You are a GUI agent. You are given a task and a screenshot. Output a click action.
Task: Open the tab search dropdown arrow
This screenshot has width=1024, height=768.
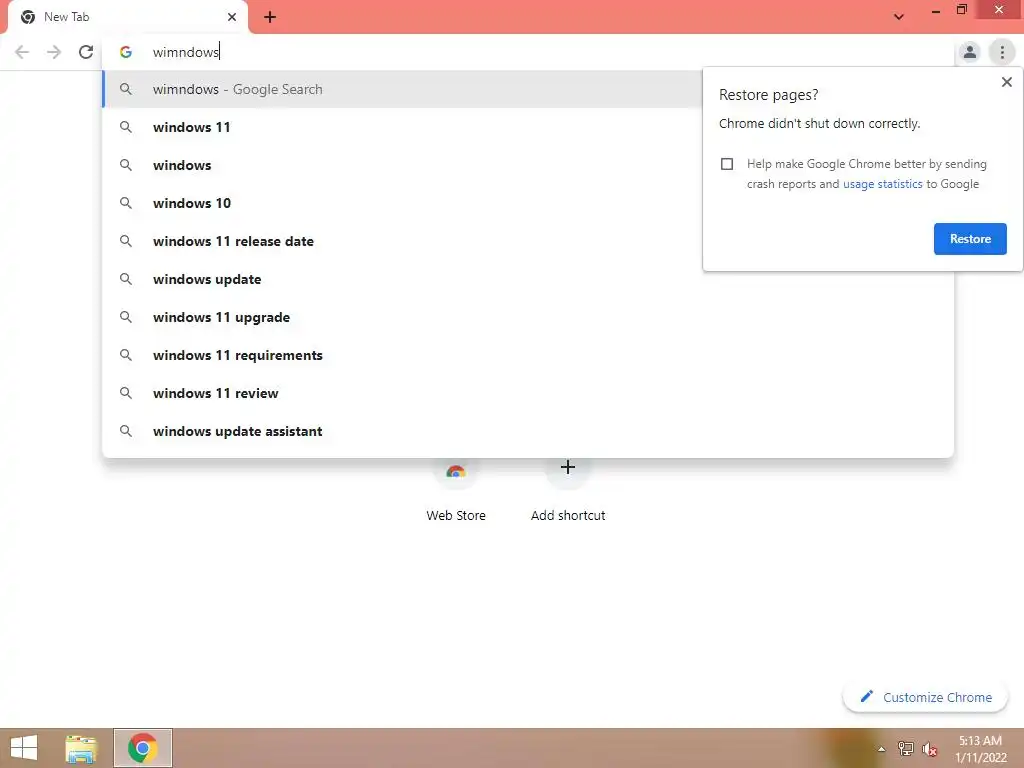pos(899,17)
